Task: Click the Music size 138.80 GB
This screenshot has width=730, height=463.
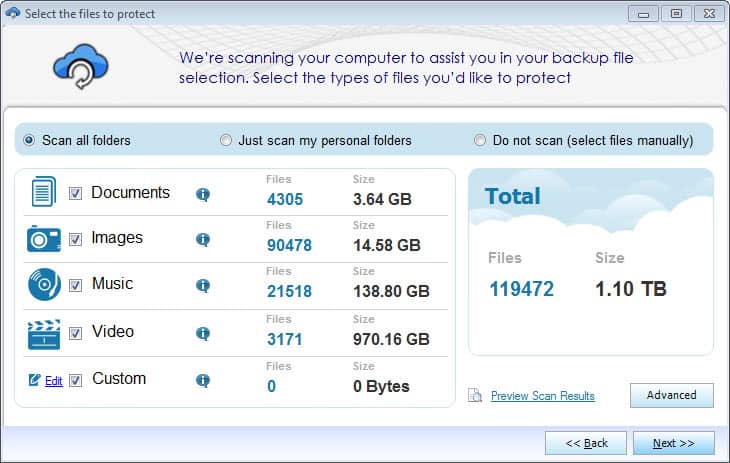Action: [x=391, y=291]
